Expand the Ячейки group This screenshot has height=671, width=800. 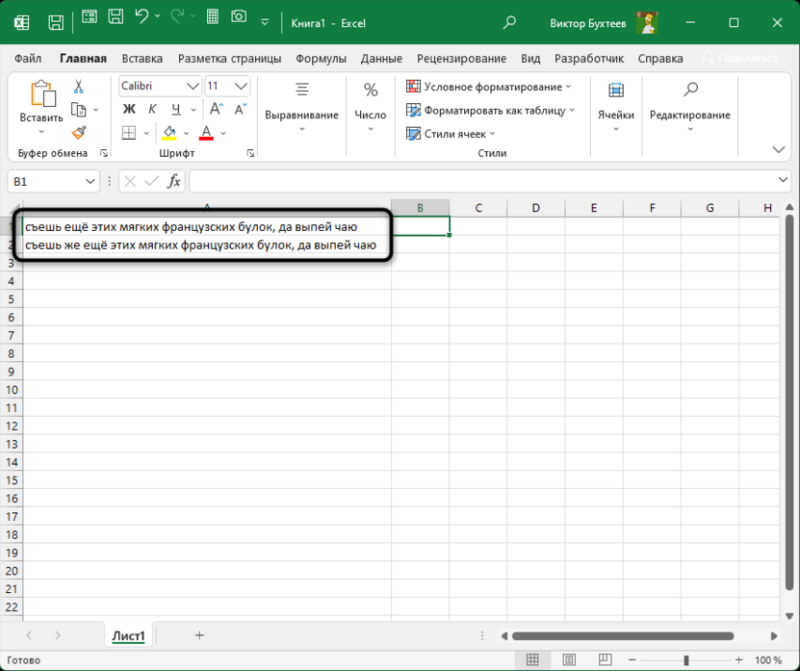[x=616, y=107]
